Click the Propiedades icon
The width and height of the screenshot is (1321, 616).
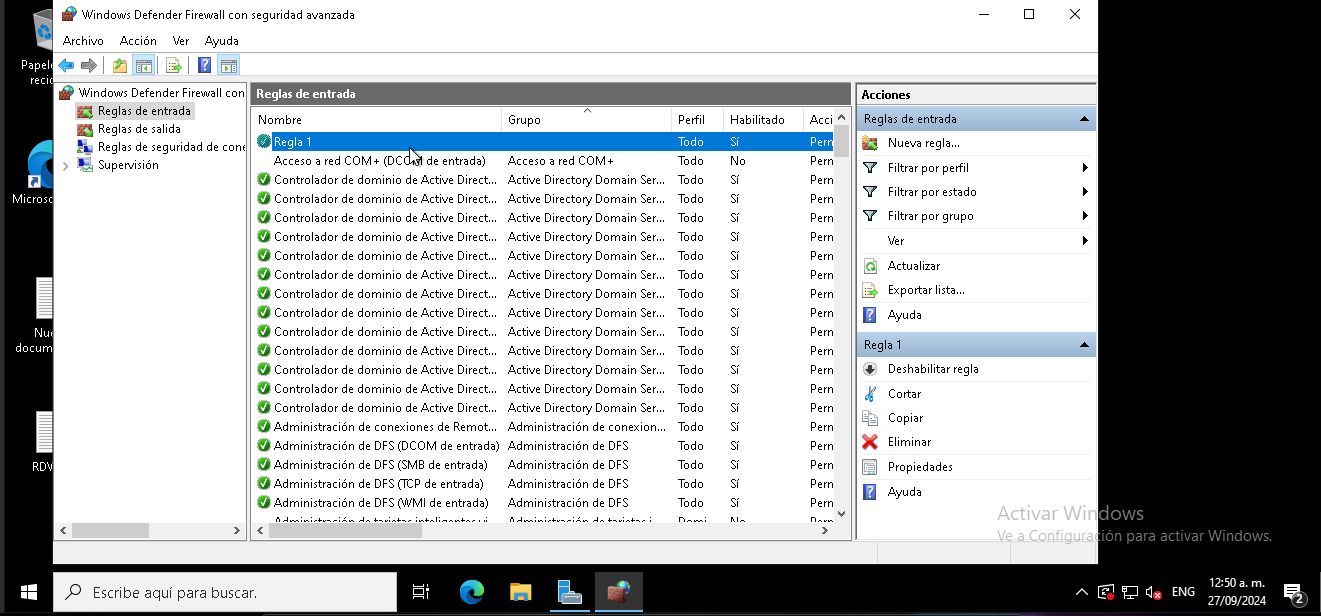[870, 467]
